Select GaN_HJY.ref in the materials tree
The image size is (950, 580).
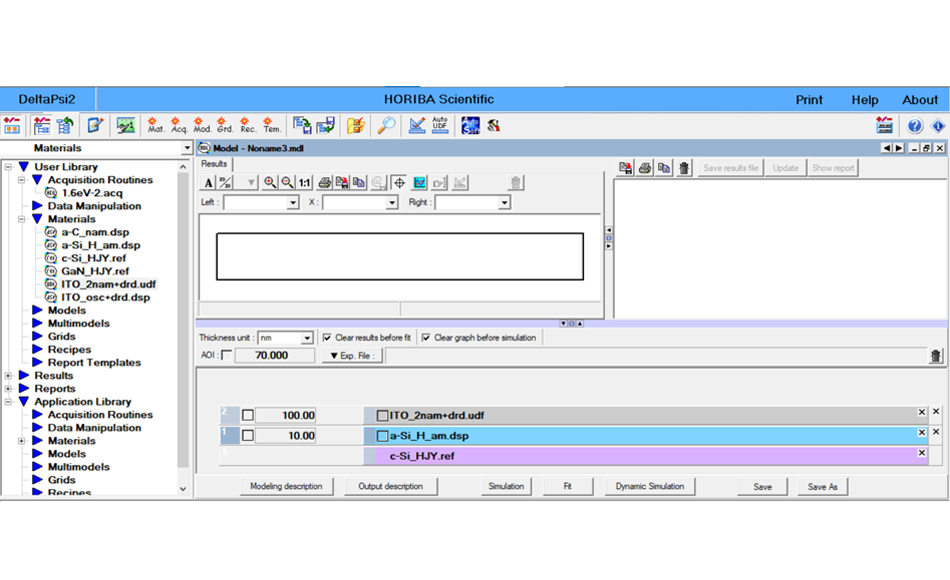pos(95,271)
